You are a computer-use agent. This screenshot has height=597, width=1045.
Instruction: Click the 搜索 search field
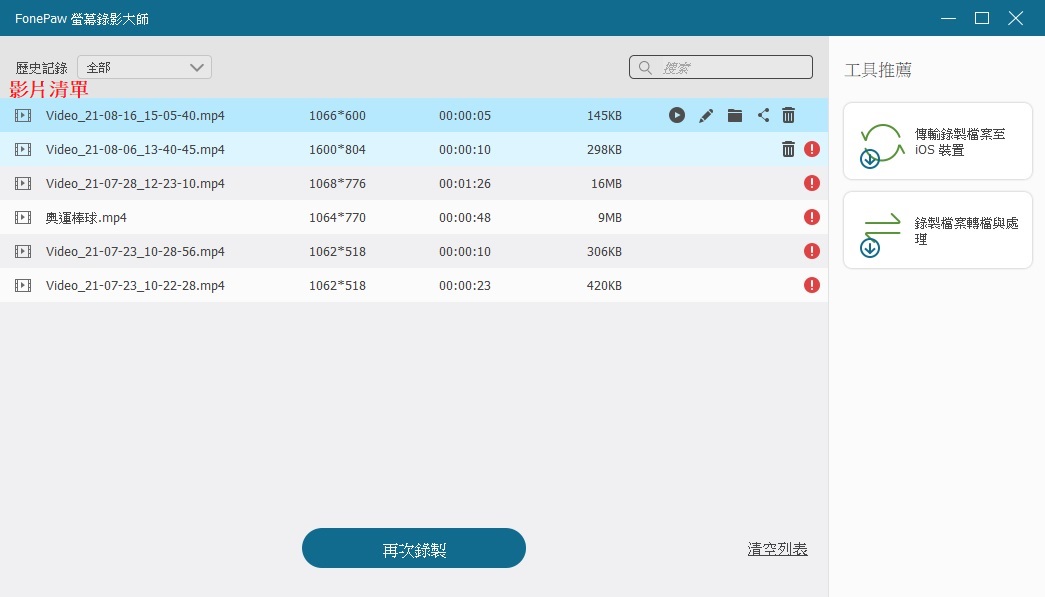(x=730, y=68)
